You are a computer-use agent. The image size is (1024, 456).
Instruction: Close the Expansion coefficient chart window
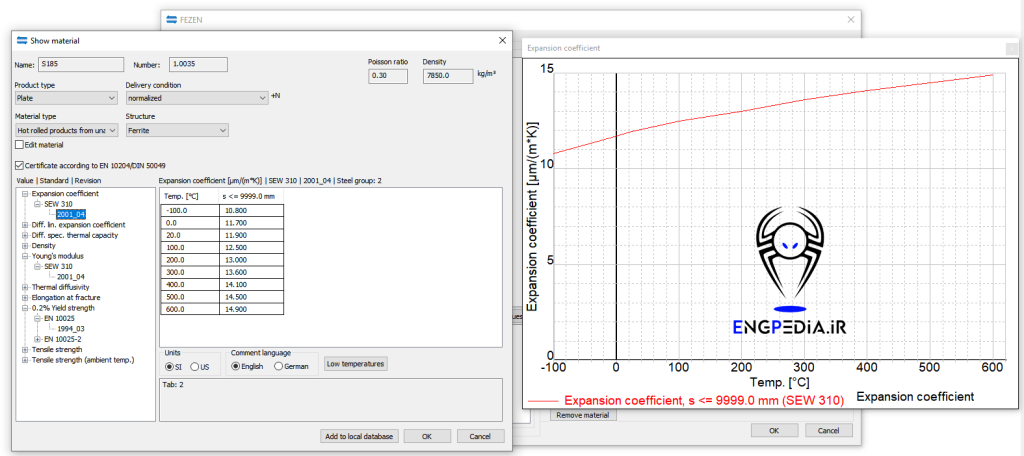point(1010,46)
